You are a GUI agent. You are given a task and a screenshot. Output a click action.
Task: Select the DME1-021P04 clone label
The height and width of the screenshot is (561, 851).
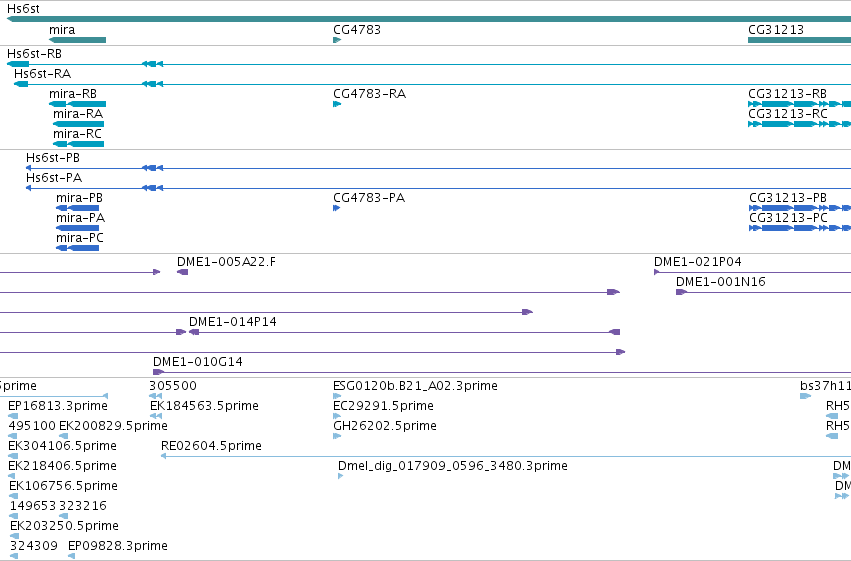pos(697,262)
